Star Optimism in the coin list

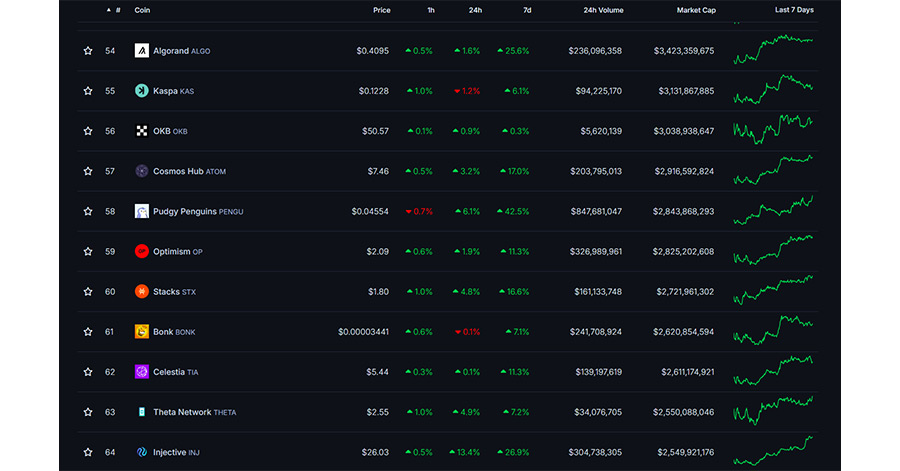[x=88, y=252]
